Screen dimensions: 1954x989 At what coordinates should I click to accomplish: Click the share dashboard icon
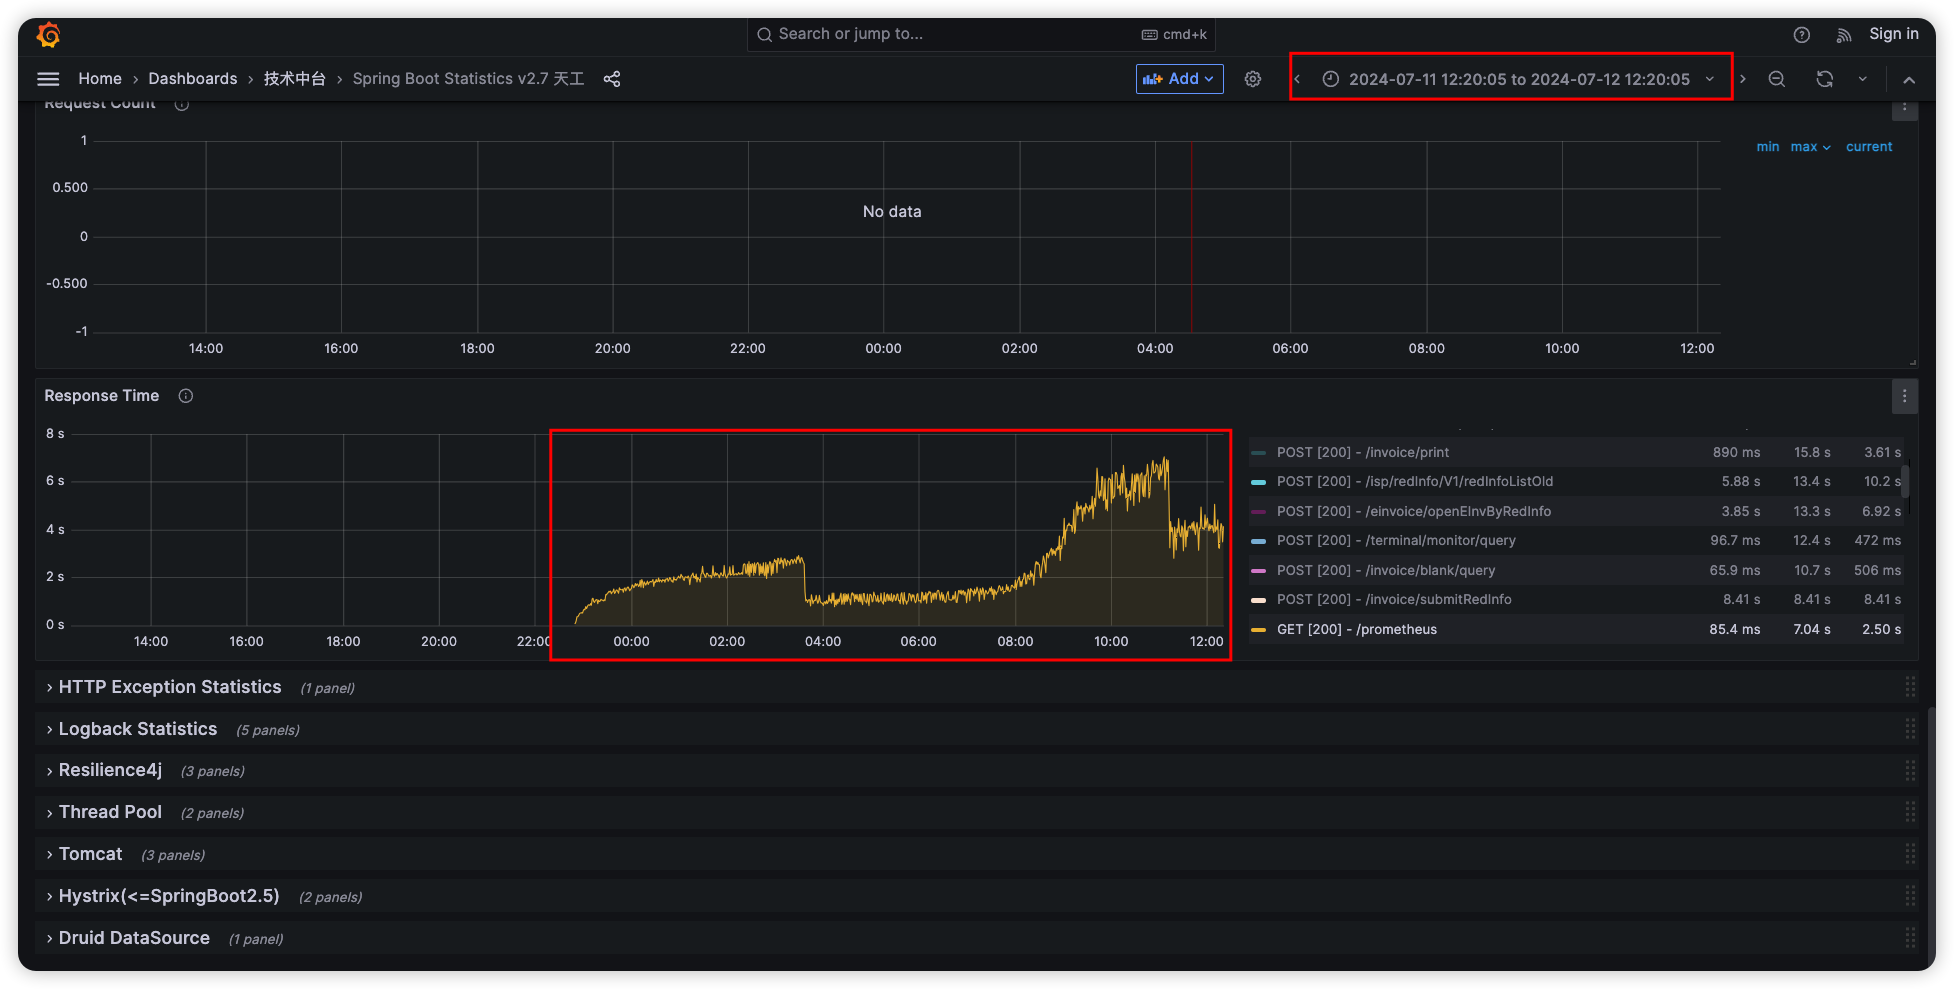(x=612, y=79)
